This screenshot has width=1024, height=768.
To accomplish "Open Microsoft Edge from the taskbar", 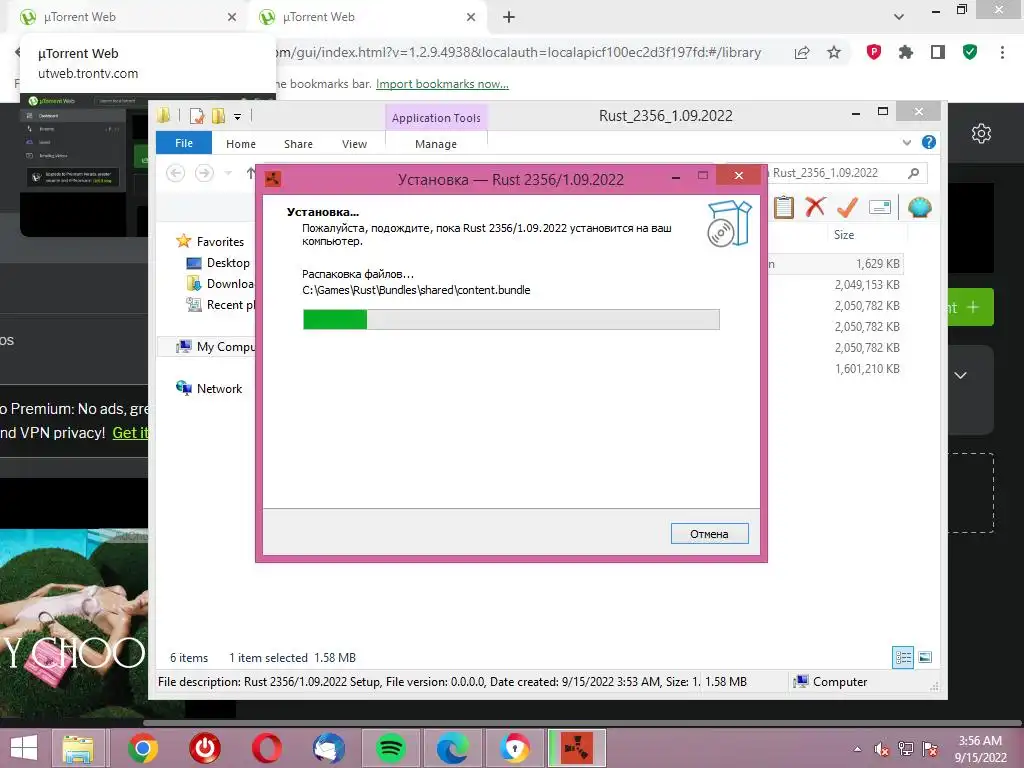I will point(453,748).
